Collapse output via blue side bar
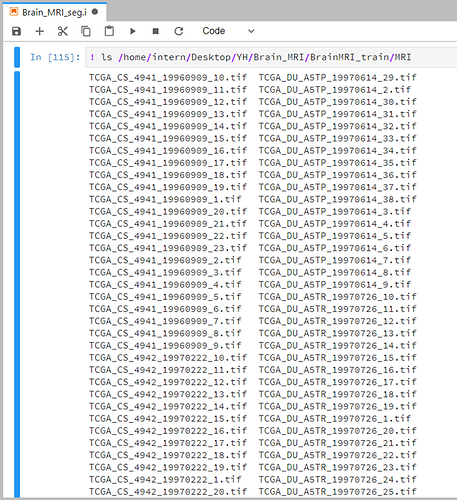Image resolution: width=457 pixels, height=500 pixels. (17, 284)
